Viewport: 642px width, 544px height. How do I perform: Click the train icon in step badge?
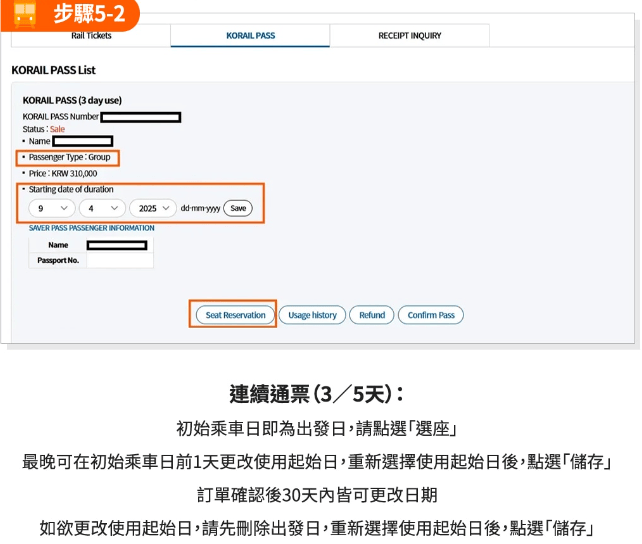click(x=25, y=13)
